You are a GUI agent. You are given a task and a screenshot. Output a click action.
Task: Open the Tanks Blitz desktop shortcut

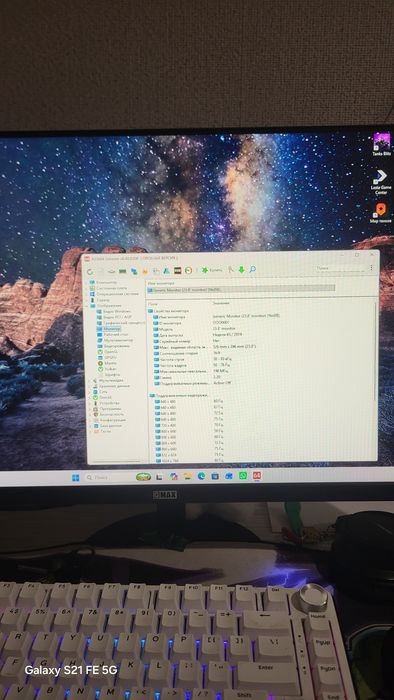(382, 144)
